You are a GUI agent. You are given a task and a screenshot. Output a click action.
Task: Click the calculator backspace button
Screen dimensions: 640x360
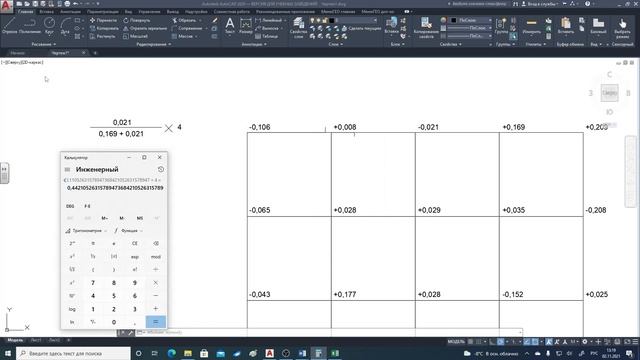pyautogui.click(x=156, y=243)
